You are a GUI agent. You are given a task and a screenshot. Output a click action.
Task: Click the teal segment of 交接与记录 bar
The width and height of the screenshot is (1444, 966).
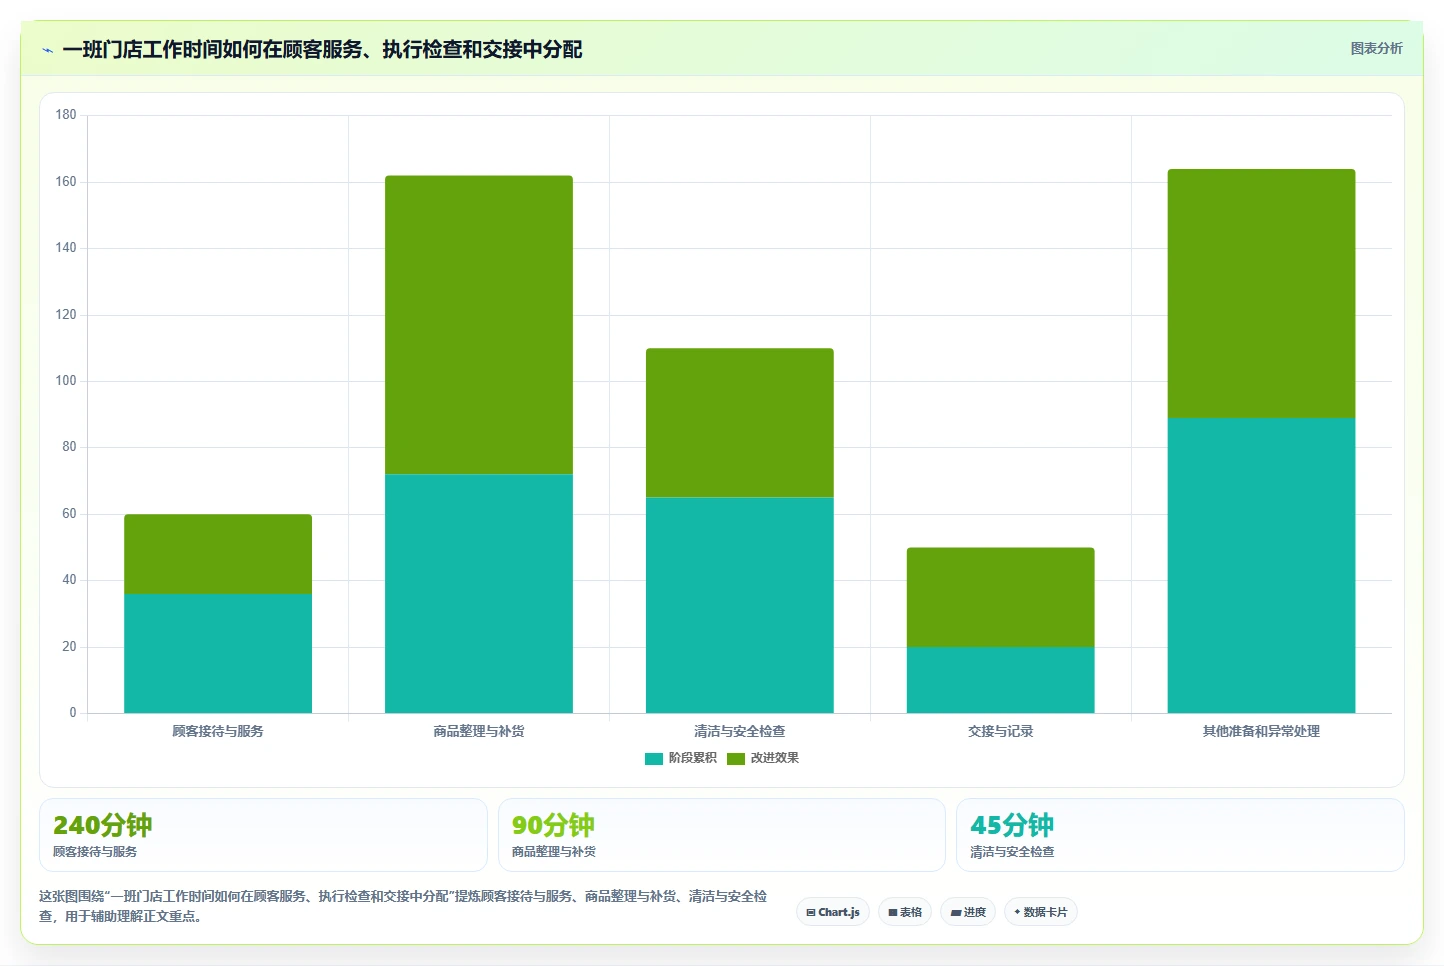tap(1001, 680)
